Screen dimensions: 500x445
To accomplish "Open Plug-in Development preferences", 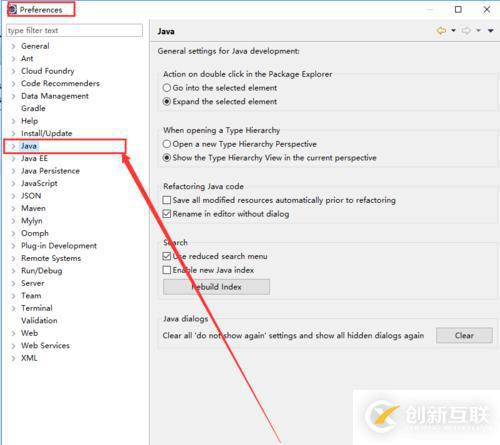I will pos(59,246).
